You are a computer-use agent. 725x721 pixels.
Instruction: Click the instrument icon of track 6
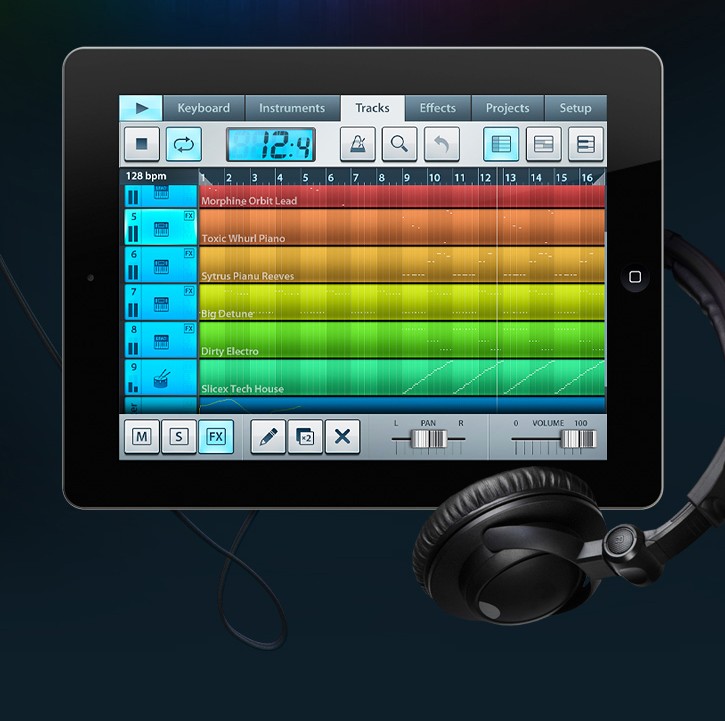pos(161,266)
